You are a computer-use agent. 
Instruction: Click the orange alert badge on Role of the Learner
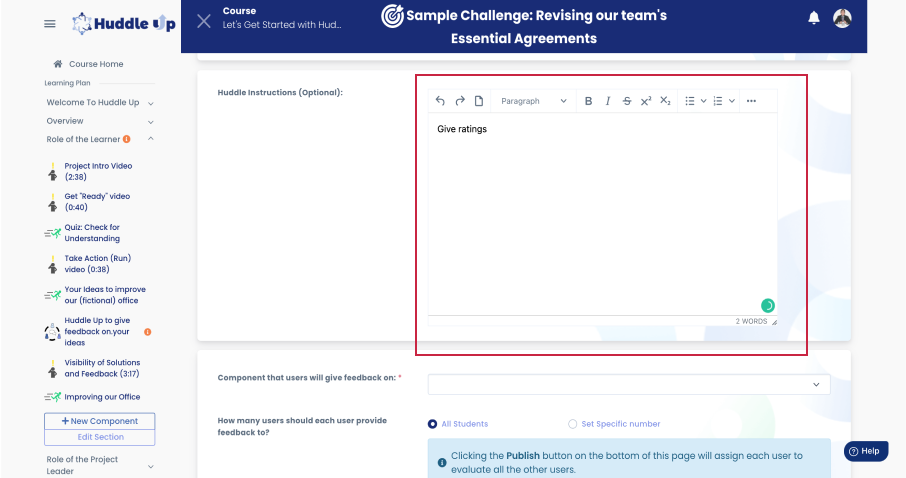click(x=127, y=139)
